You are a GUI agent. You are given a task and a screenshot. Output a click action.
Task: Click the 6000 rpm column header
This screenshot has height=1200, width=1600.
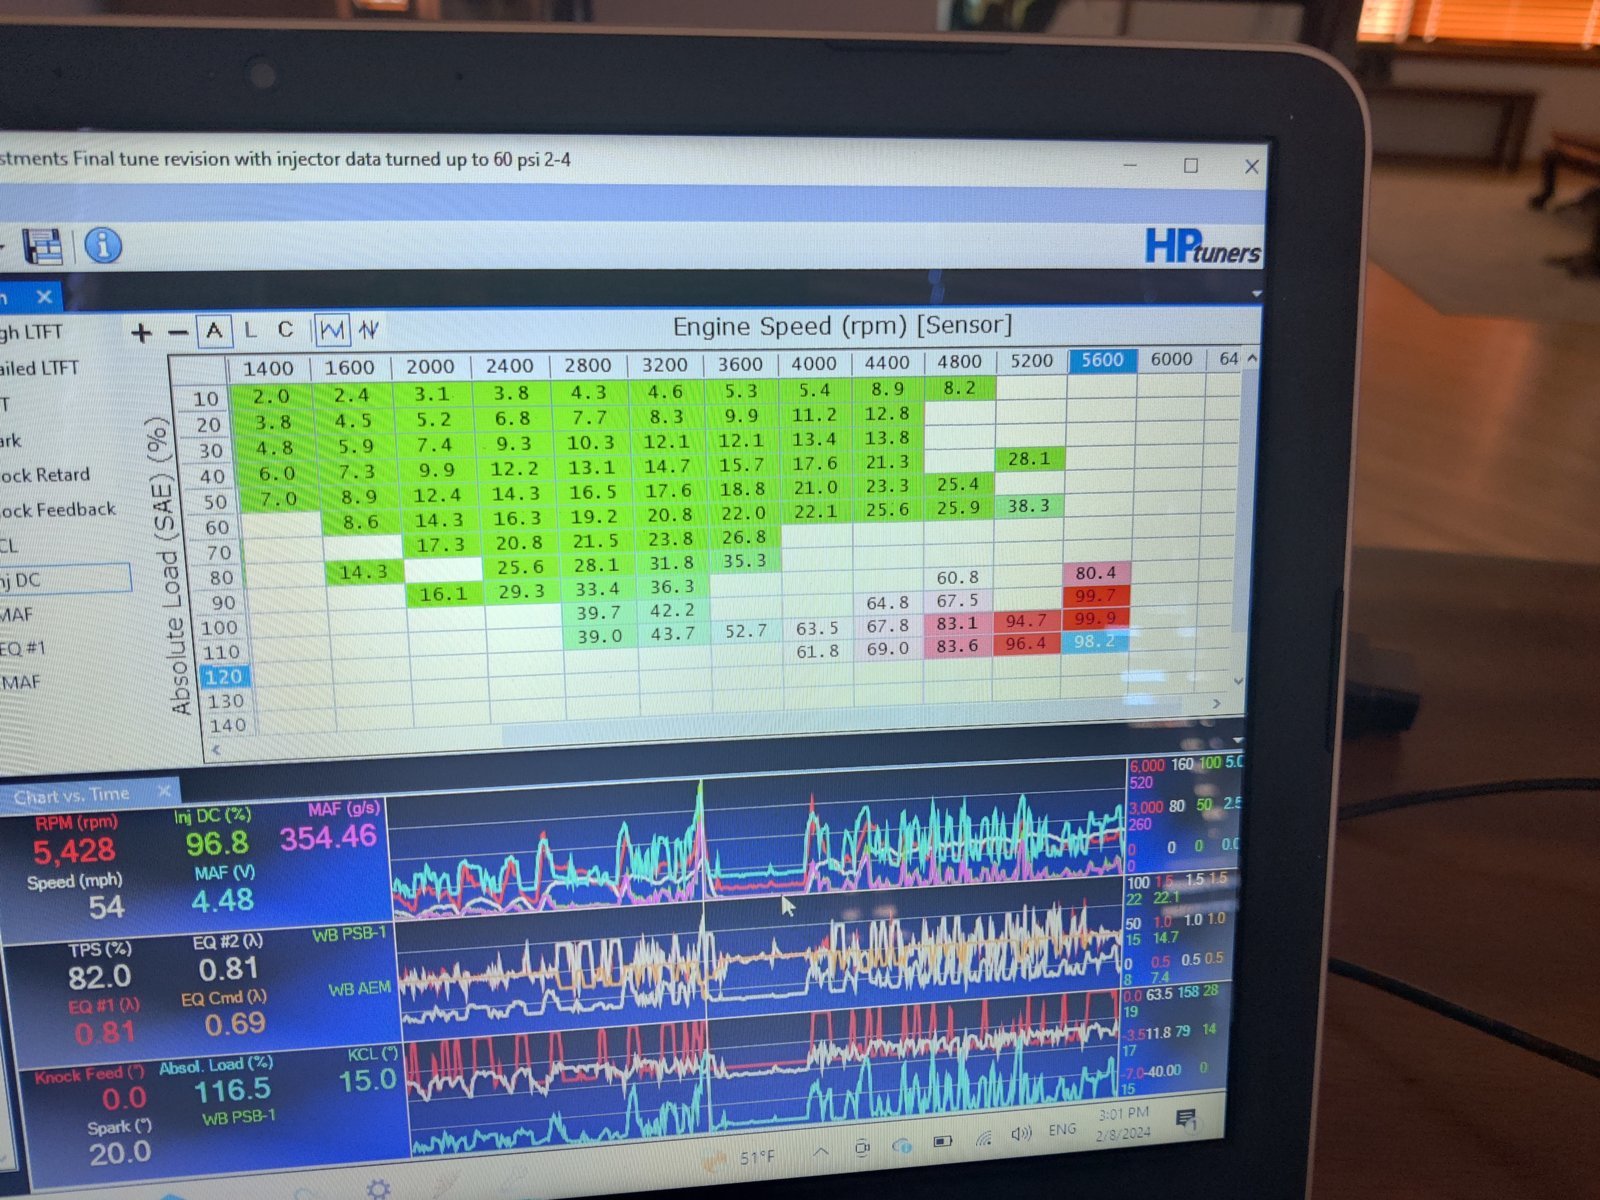(1171, 359)
